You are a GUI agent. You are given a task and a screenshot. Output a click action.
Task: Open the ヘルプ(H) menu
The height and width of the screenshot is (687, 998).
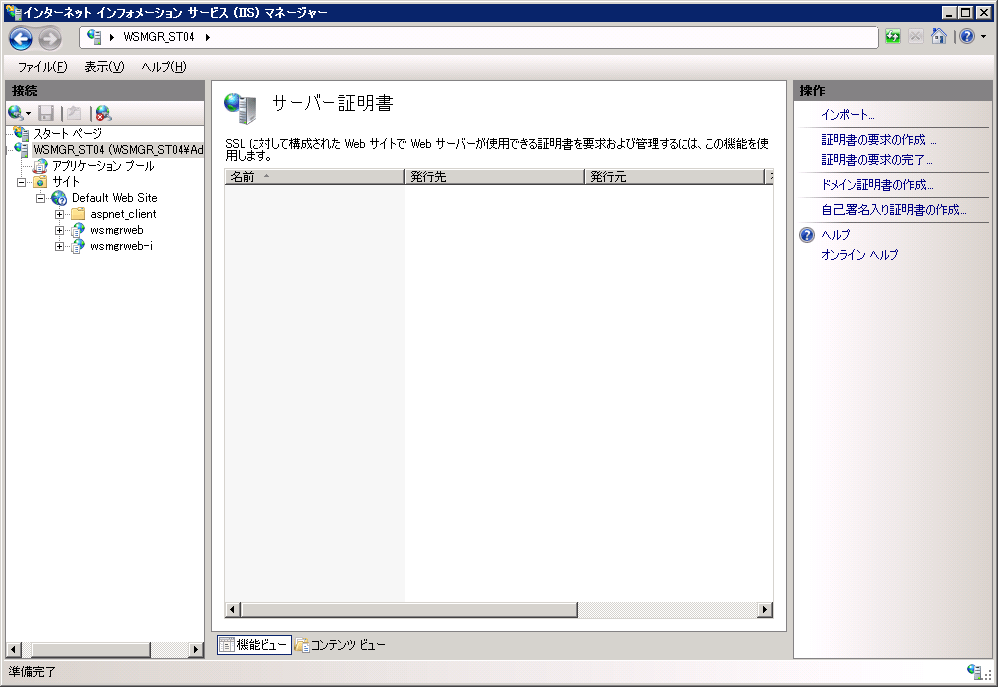[x=164, y=67]
